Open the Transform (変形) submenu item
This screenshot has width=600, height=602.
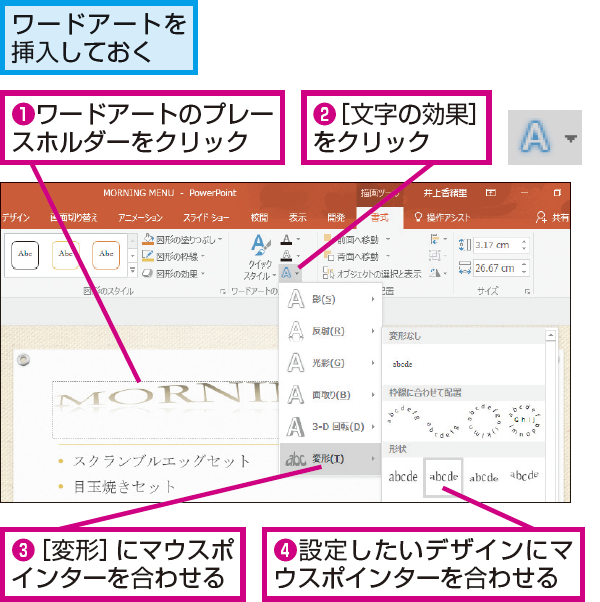click(x=330, y=459)
